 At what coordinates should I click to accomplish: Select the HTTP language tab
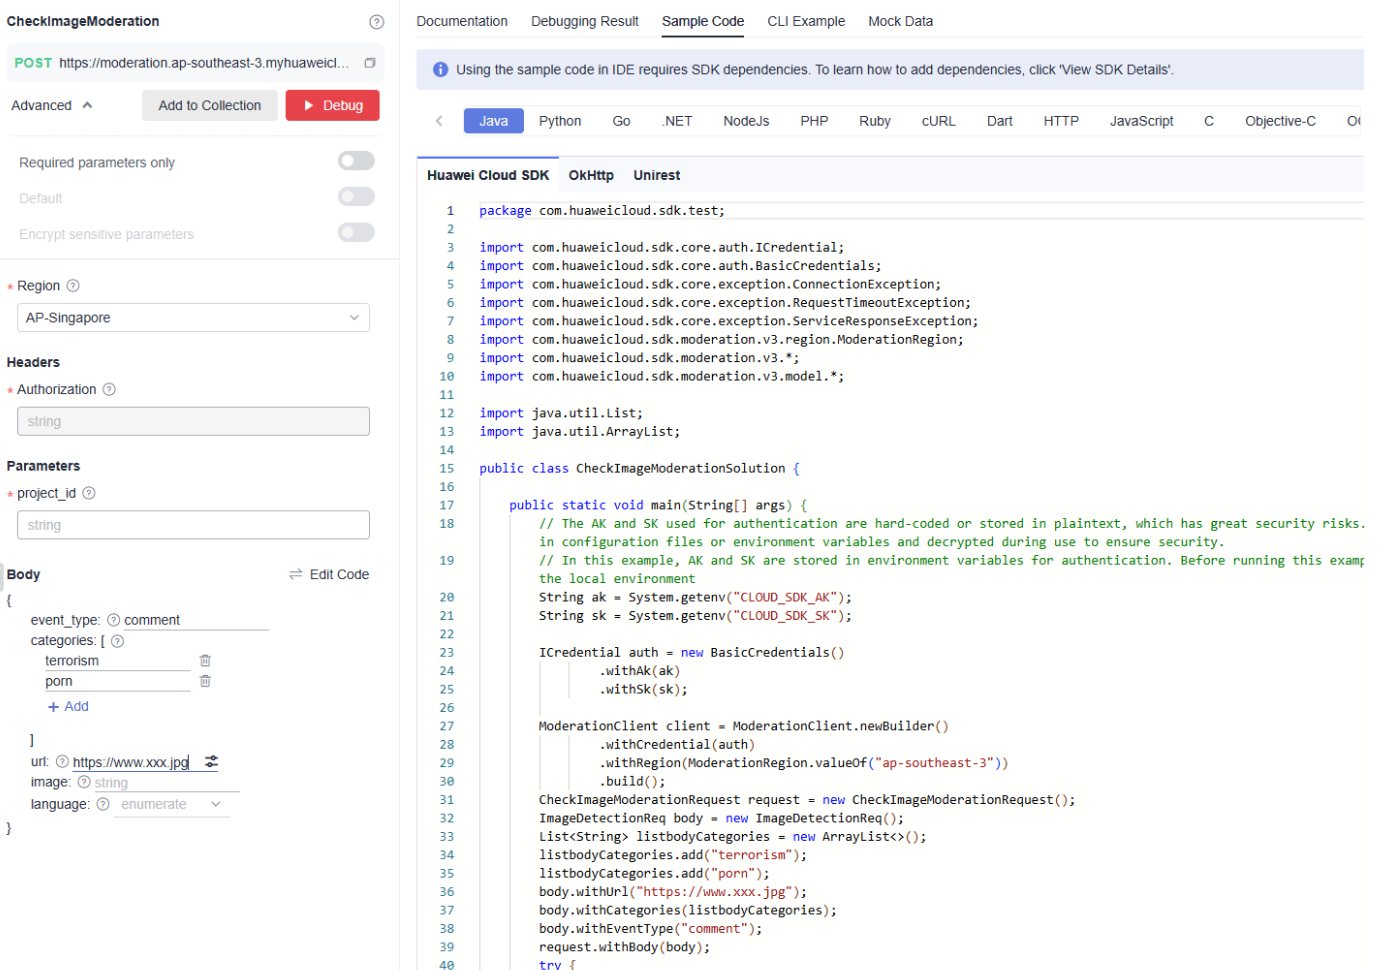(x=1061, y=121)
